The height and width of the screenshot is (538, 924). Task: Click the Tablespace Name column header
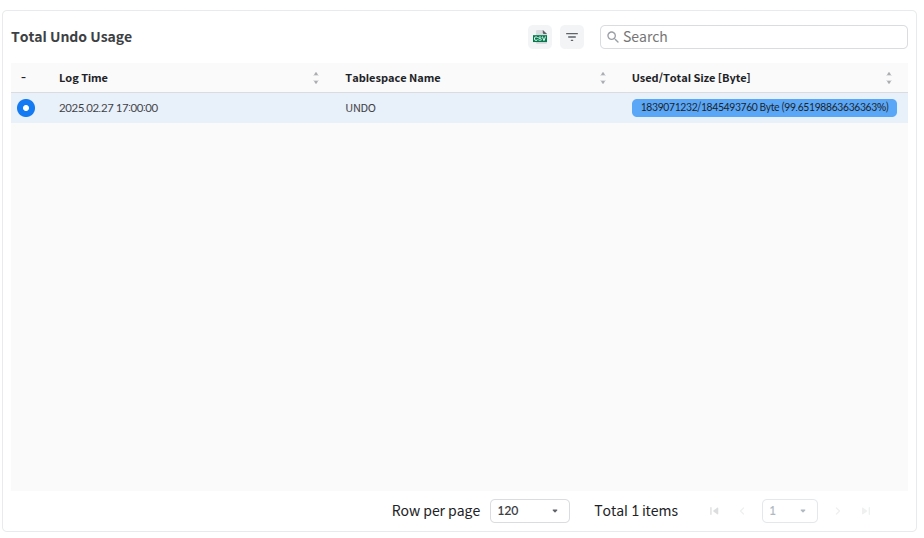click(393, 78)
